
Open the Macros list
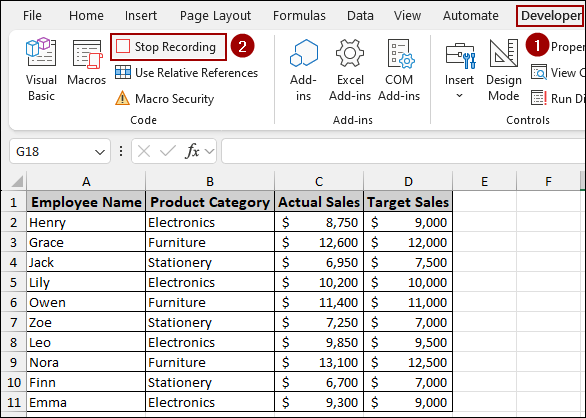[87, 62]
